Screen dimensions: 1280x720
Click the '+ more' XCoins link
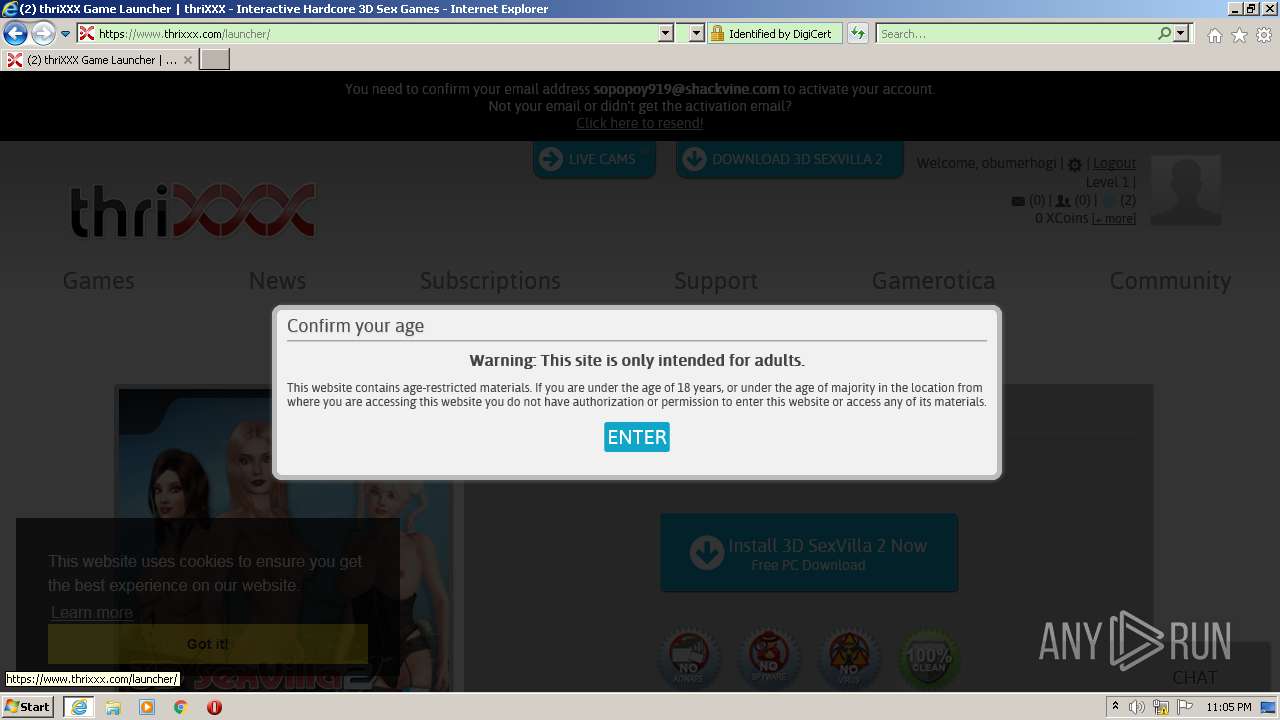[x=1114, y=219]
